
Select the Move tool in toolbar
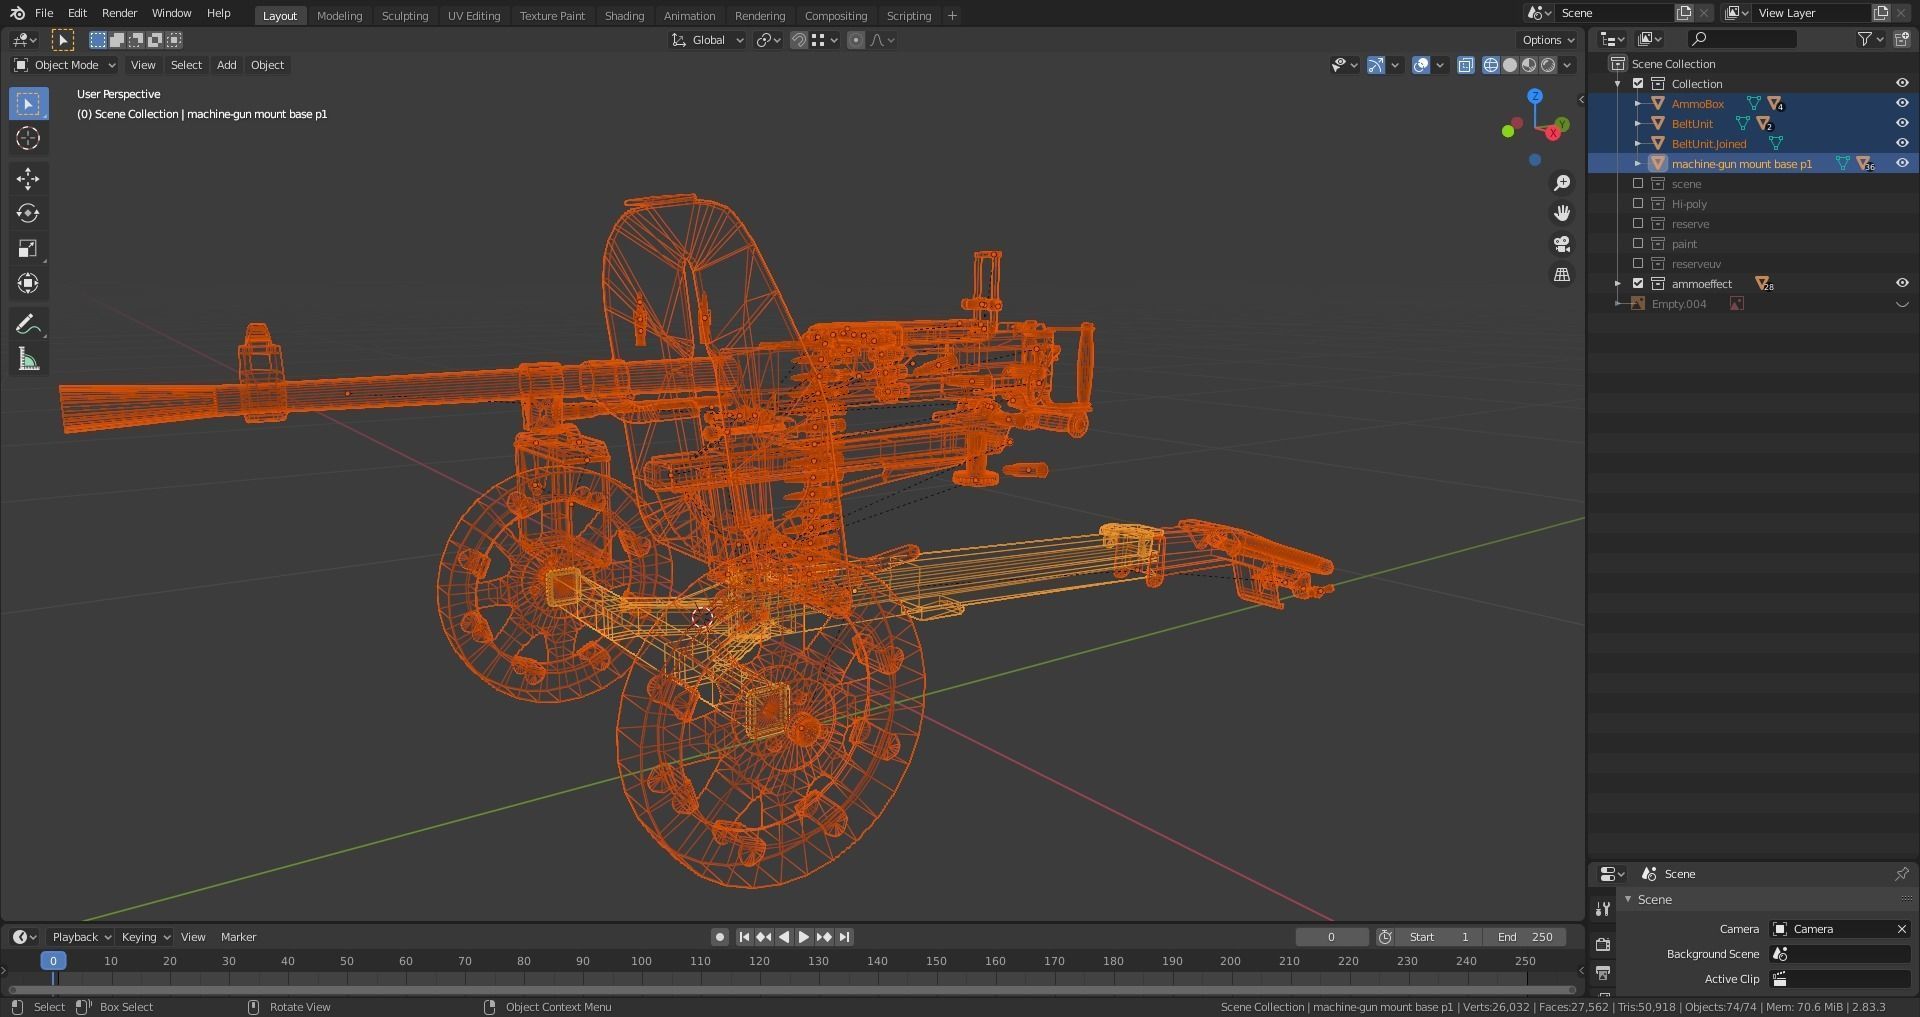[28, 179]
